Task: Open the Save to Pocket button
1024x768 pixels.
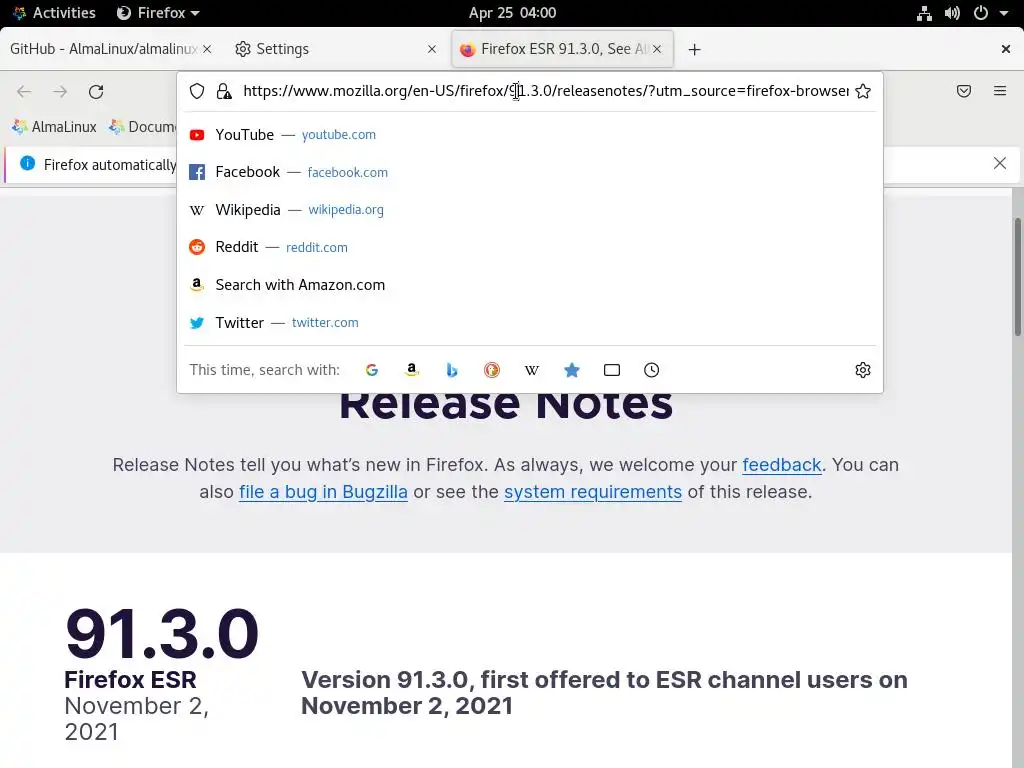Action: tap(963, 91)
